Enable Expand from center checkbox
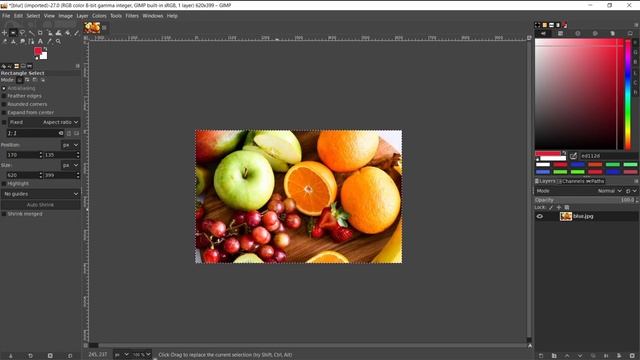This screenshot has height=360, width=640. [4, 112]
